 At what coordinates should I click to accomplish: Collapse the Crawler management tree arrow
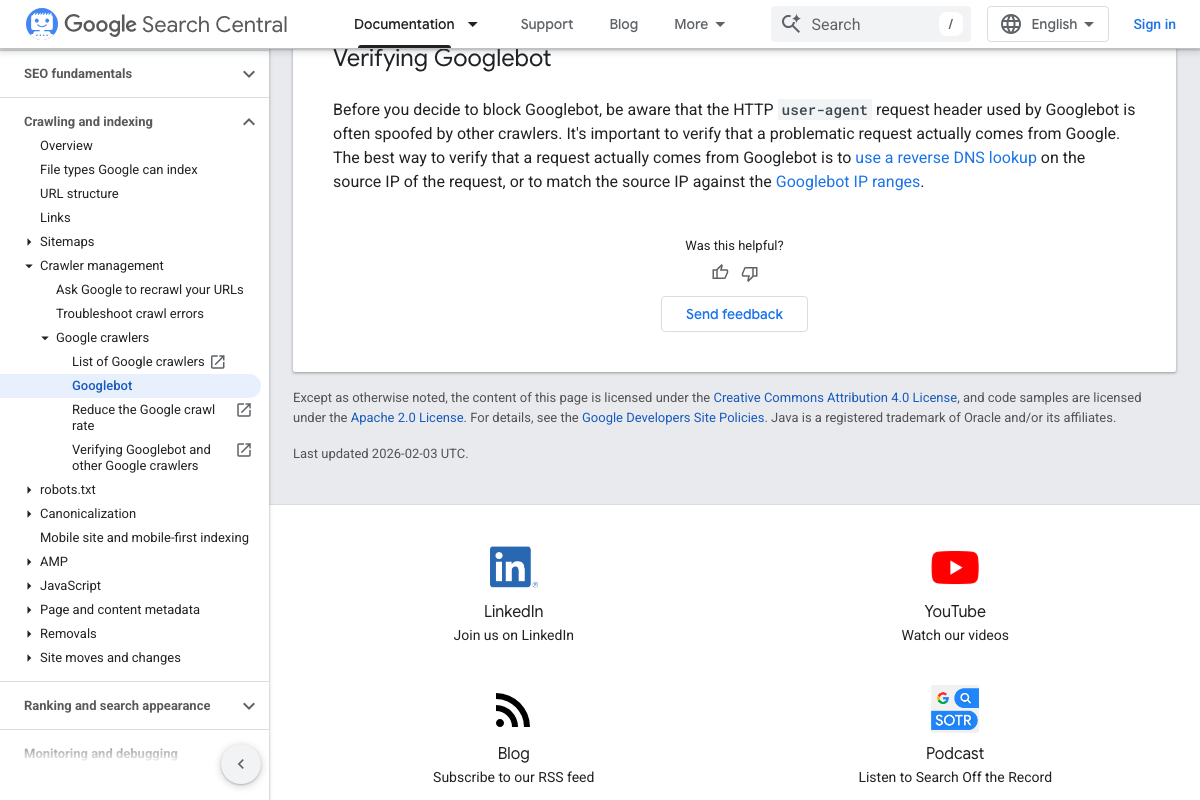[x=29, y=266]
